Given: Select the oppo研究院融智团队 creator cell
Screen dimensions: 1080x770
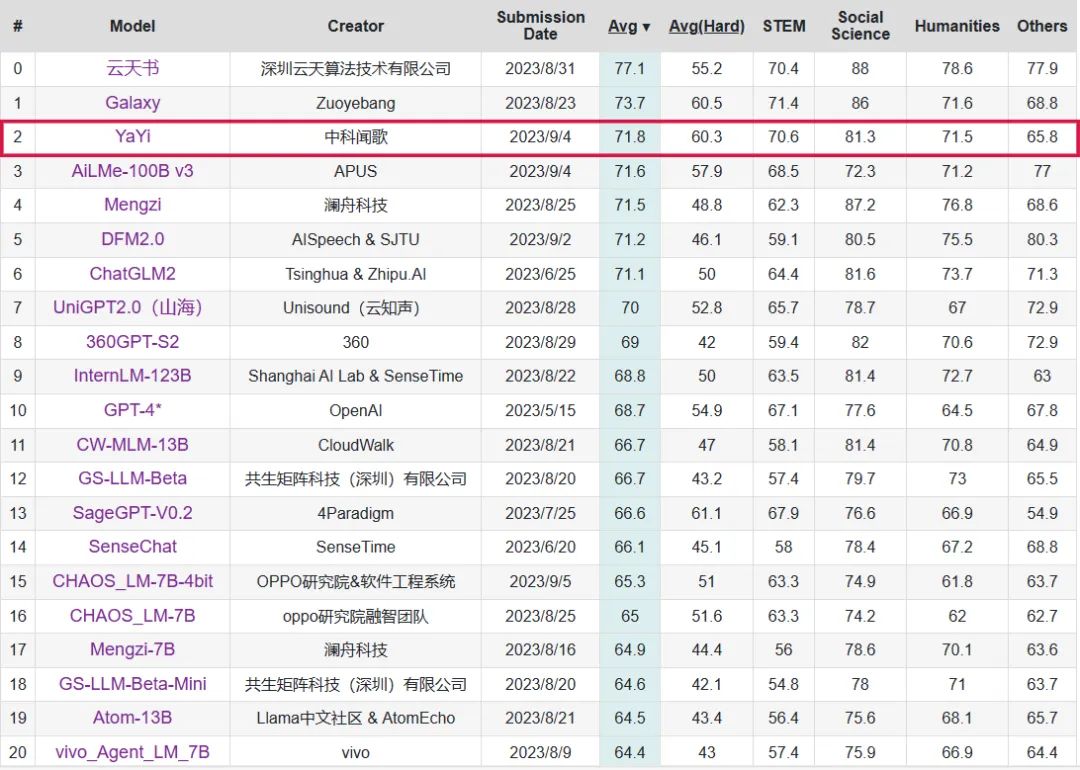Looking at the screenshot, I should pos(355,616).
